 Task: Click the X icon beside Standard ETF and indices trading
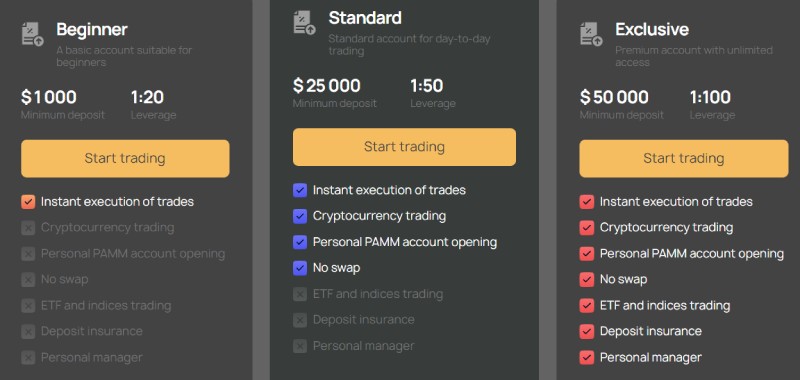(300, 294)
